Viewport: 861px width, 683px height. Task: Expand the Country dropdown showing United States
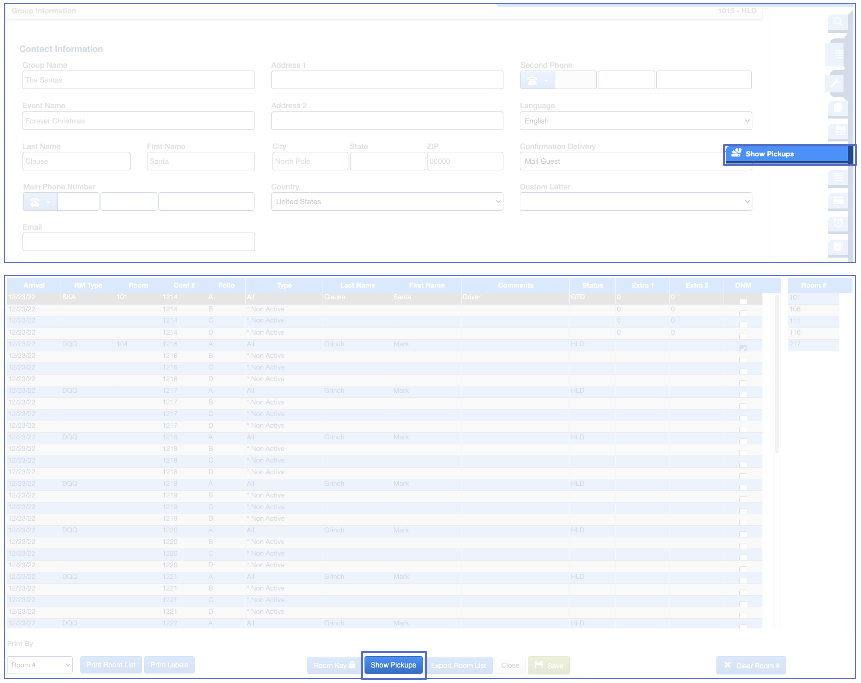(x=387, y=202)
